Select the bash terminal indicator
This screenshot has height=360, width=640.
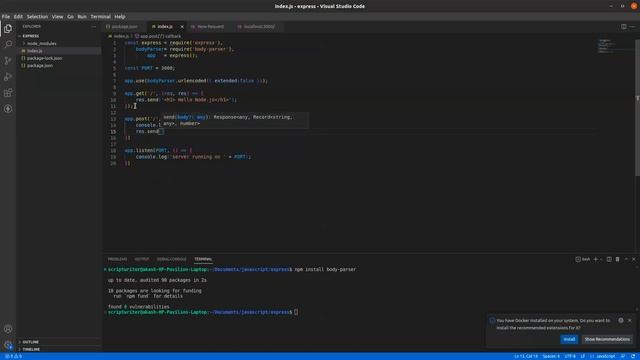coord(582,259)
